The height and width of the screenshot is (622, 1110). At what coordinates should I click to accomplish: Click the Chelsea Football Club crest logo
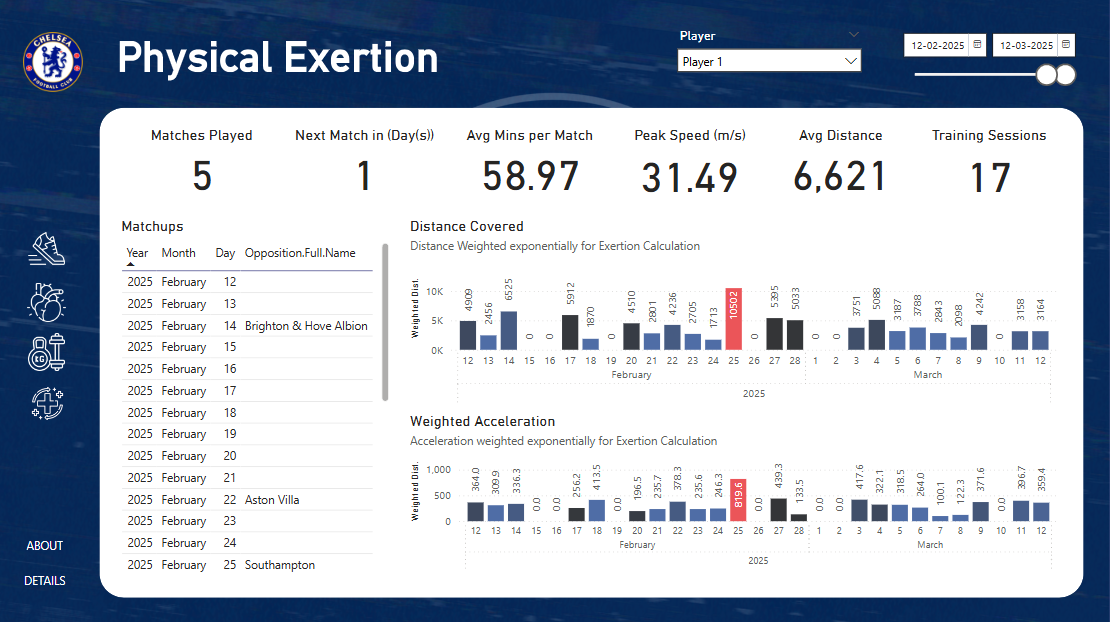click(x=53, y=62)
